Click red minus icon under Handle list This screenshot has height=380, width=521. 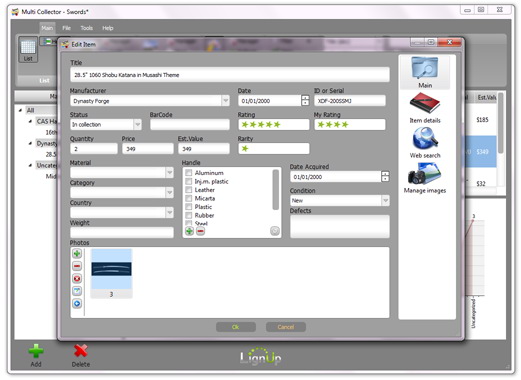(x=200, y=231)
